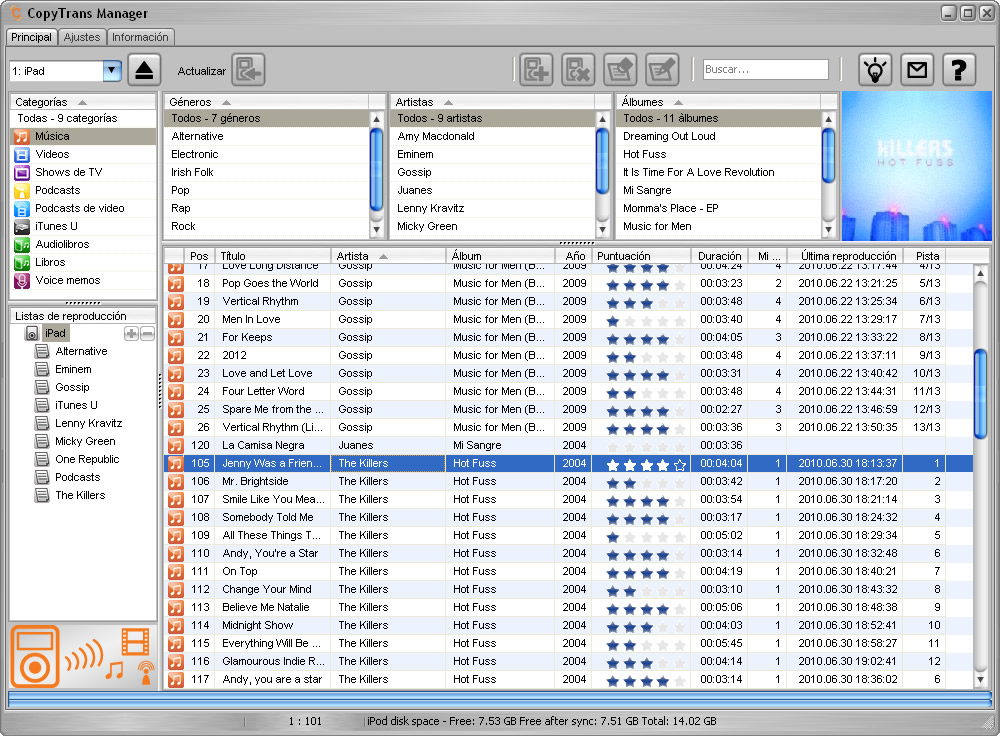Click the Buscar search field

(x=765, y=70)
